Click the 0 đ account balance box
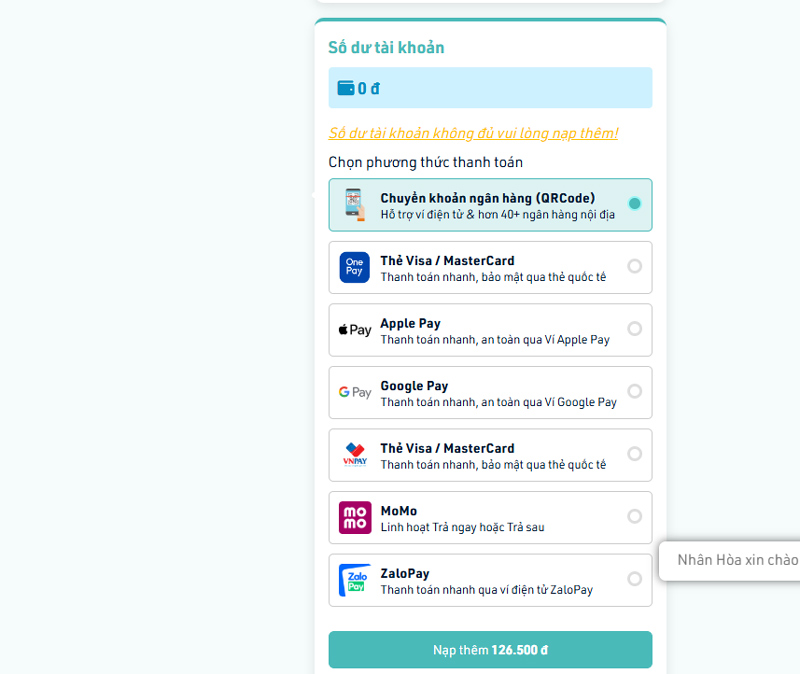Viewport: 800px width, 674px height. (490, 88)
